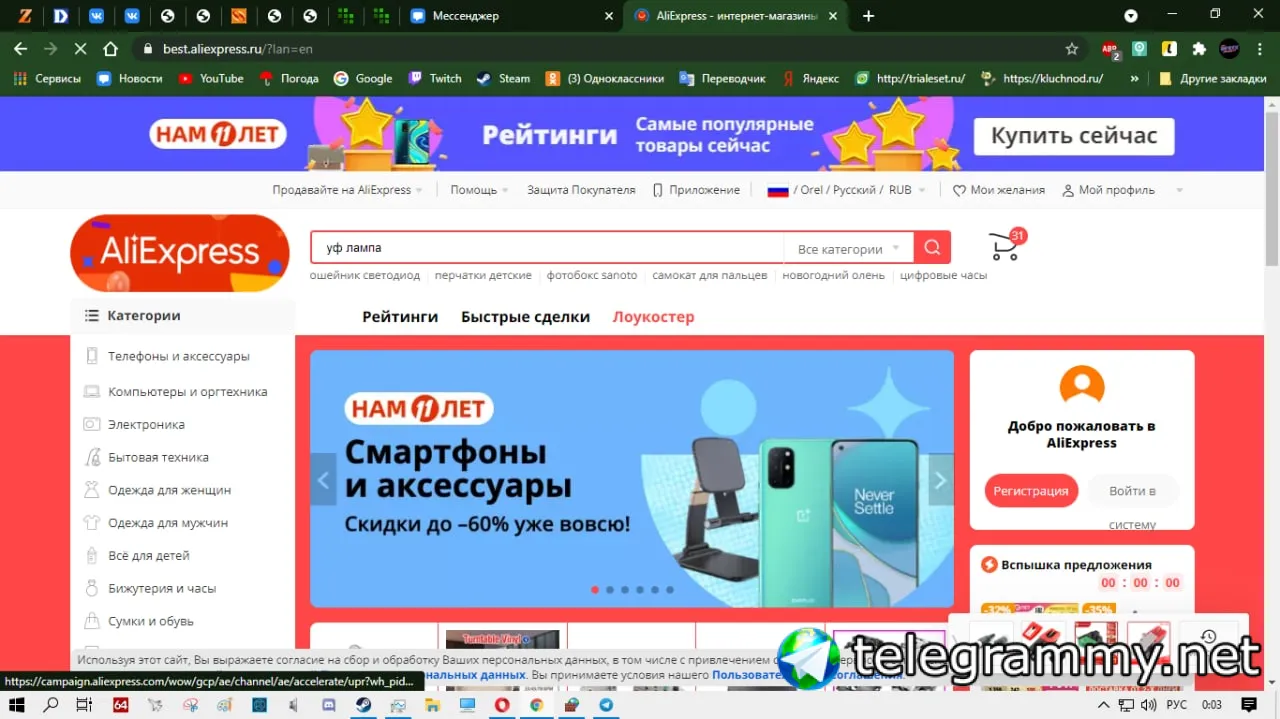Click Регистрация button
Image resolution: width=1280 pixels, height=719 pixels.
point(1031,491)
